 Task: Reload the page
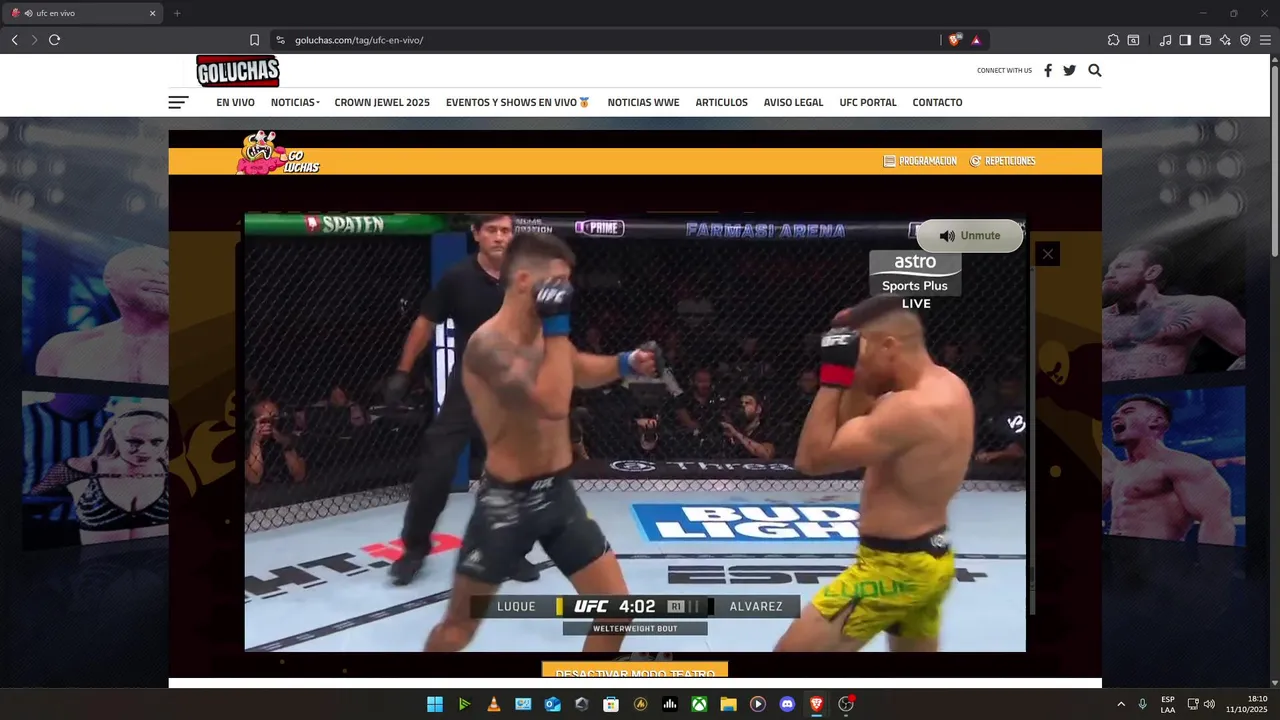[x=54, y=40]
